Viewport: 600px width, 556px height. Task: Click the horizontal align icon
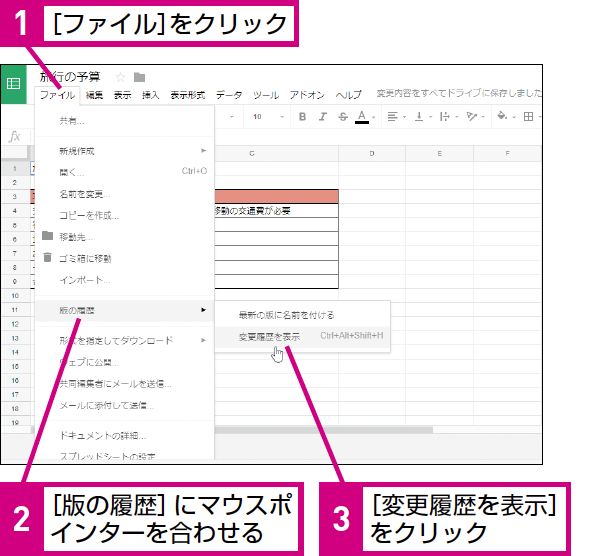pyautogui.click(x=392, y=117)
